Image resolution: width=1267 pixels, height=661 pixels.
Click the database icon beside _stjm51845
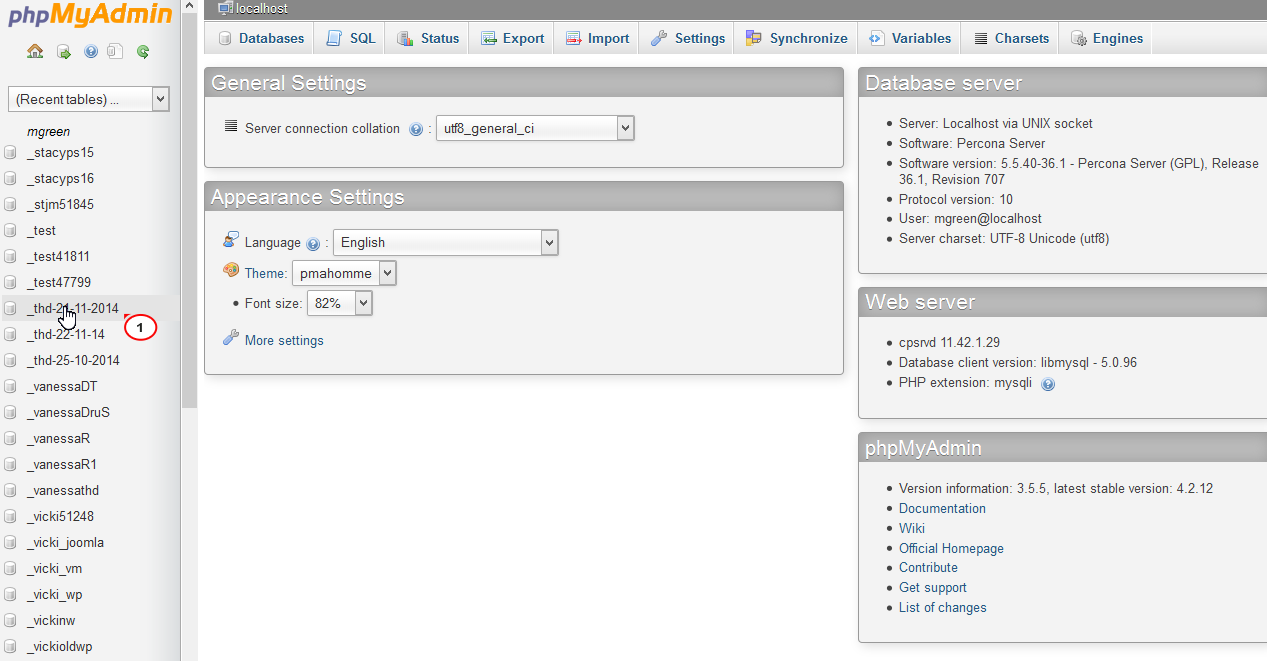point(10,205)
